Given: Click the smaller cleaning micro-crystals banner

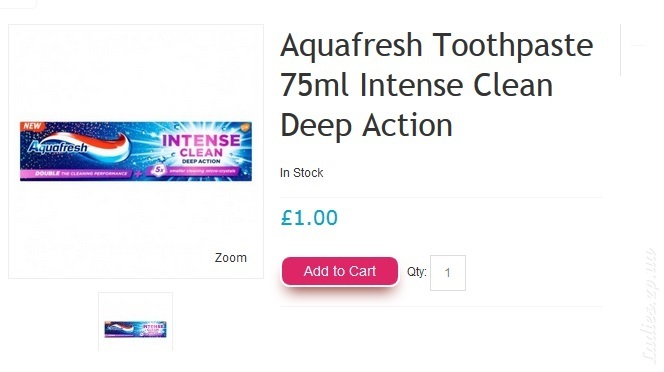Looking at the screenshot, I should (x=202, y=171).
